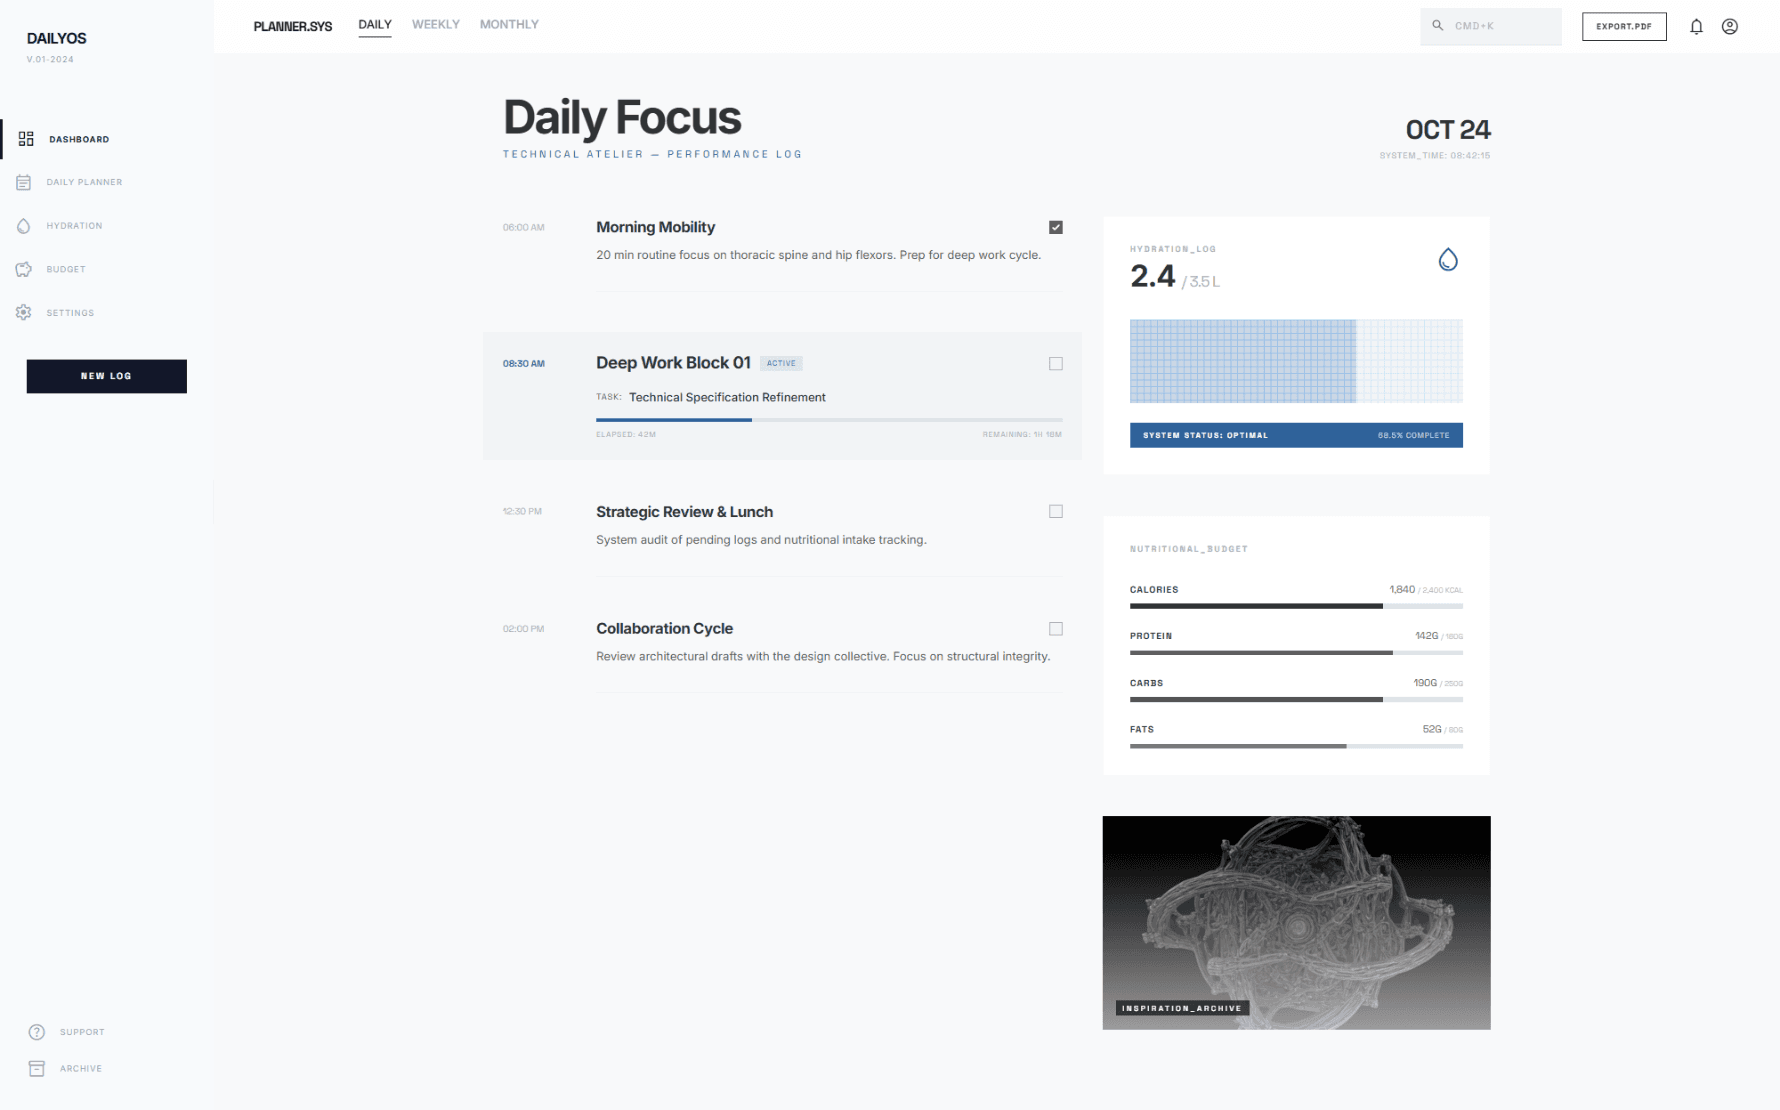
Task: Open Settings using the gear icon
Action: [24, 312]
